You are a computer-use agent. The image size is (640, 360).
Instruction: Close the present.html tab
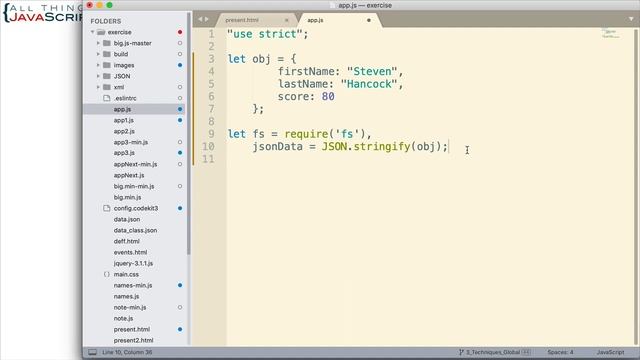(x=287, y=20)
